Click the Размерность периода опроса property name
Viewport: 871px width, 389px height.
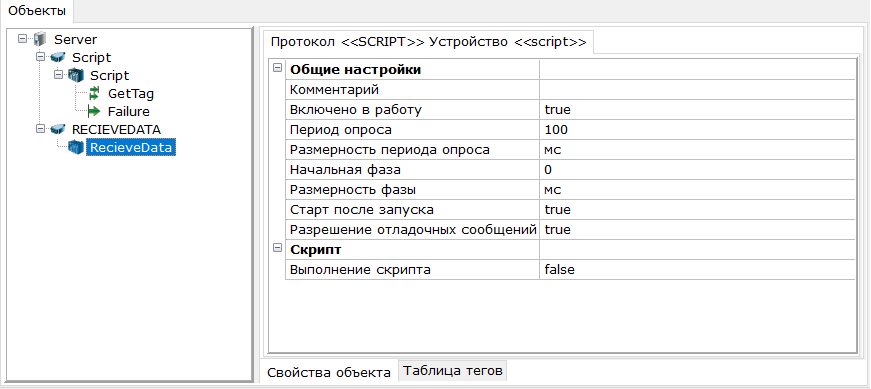(x=390, y=149)
